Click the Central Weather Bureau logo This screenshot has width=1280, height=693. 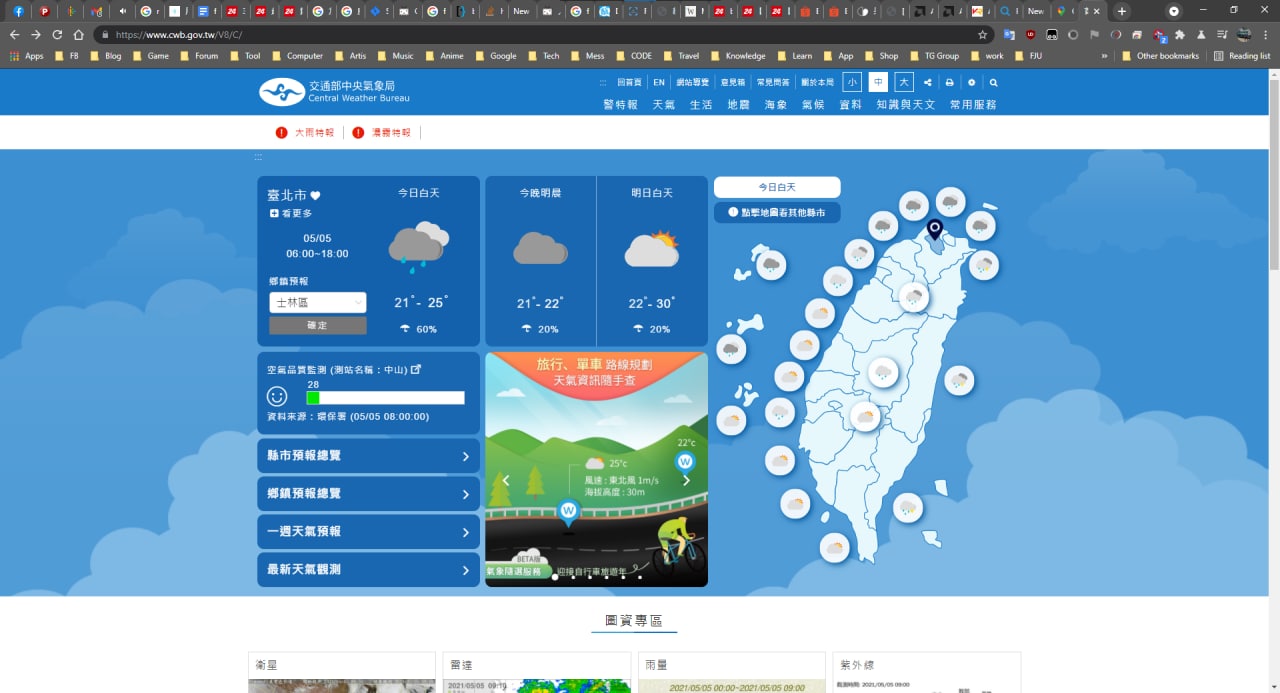[334, 92]
